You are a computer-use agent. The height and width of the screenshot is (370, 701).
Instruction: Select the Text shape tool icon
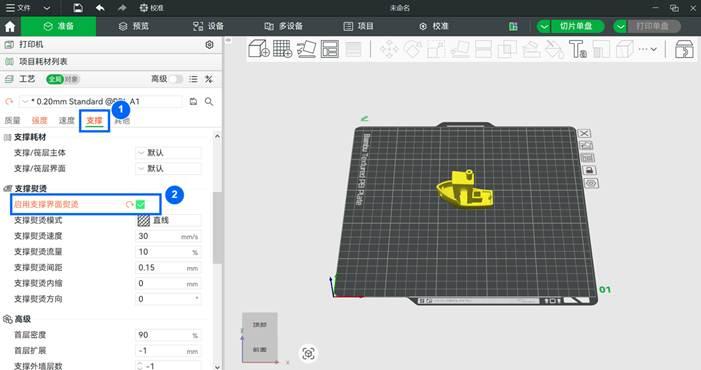point(577,49)
